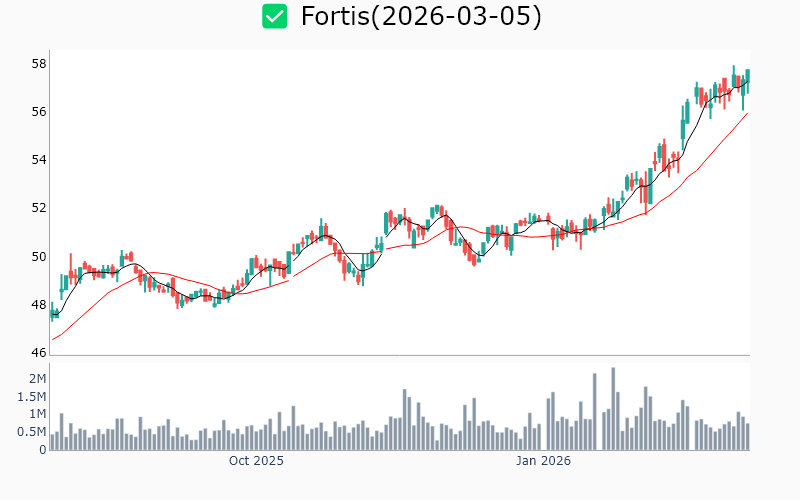Click the 2M volume axis label
The width and height of the screenshot is (800, 500).
point(37,378)
